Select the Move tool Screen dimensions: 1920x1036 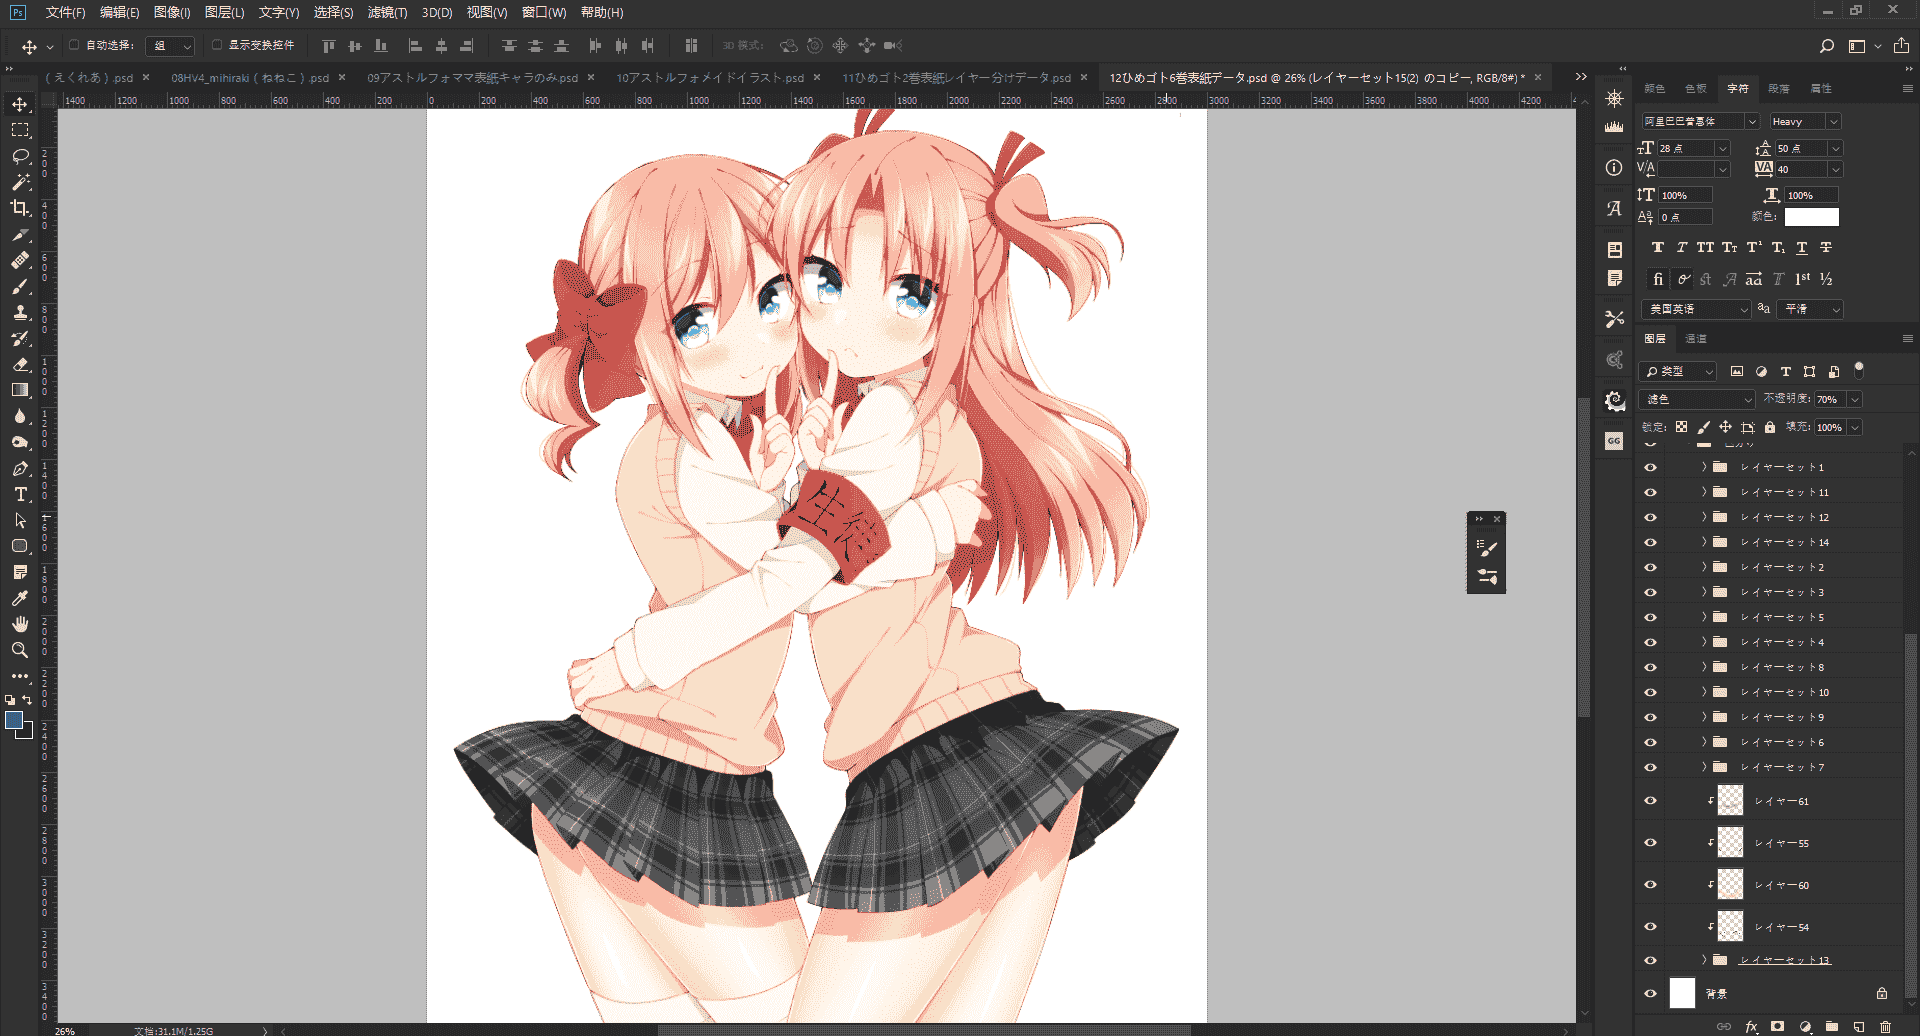pos(20,105)
